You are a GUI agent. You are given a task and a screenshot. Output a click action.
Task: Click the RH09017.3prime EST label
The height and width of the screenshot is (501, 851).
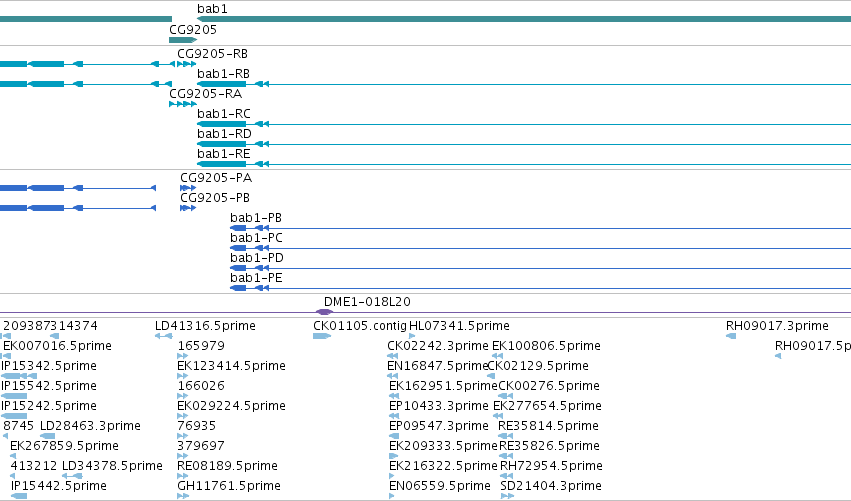click(x=777, y=326)
